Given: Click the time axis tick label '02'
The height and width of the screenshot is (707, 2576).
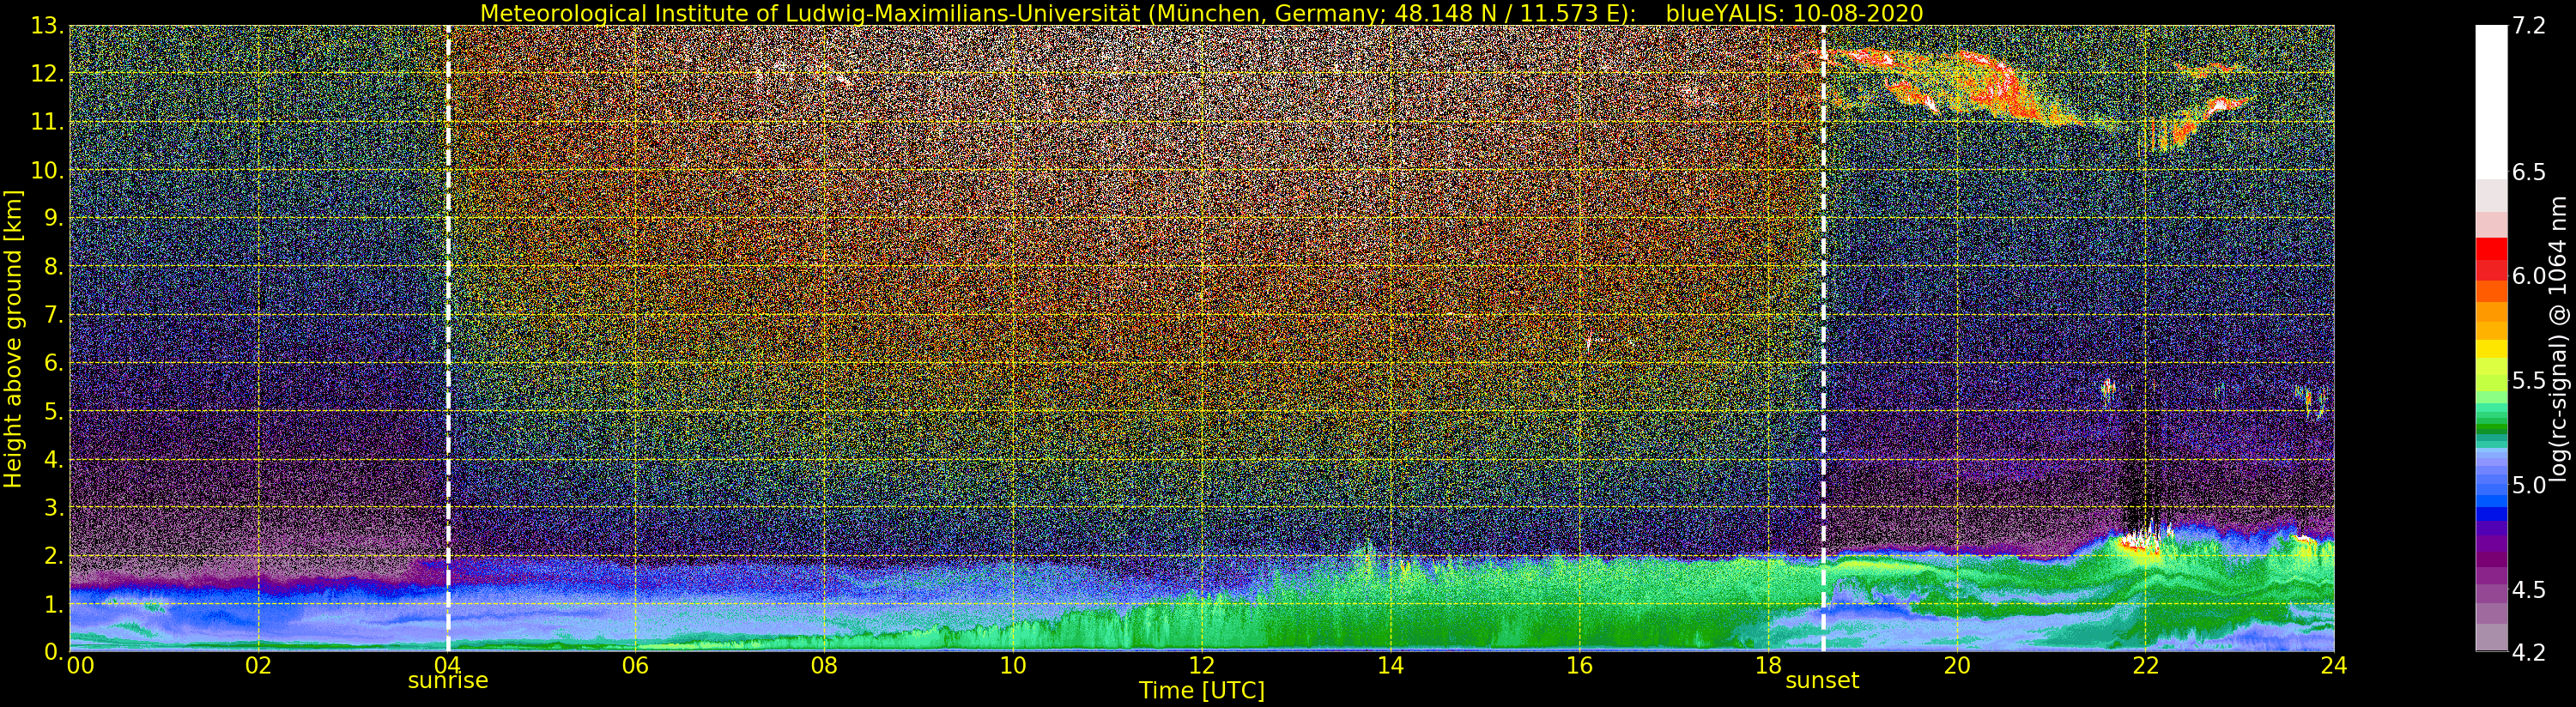Looking at the screenshot, I should 259,665.
